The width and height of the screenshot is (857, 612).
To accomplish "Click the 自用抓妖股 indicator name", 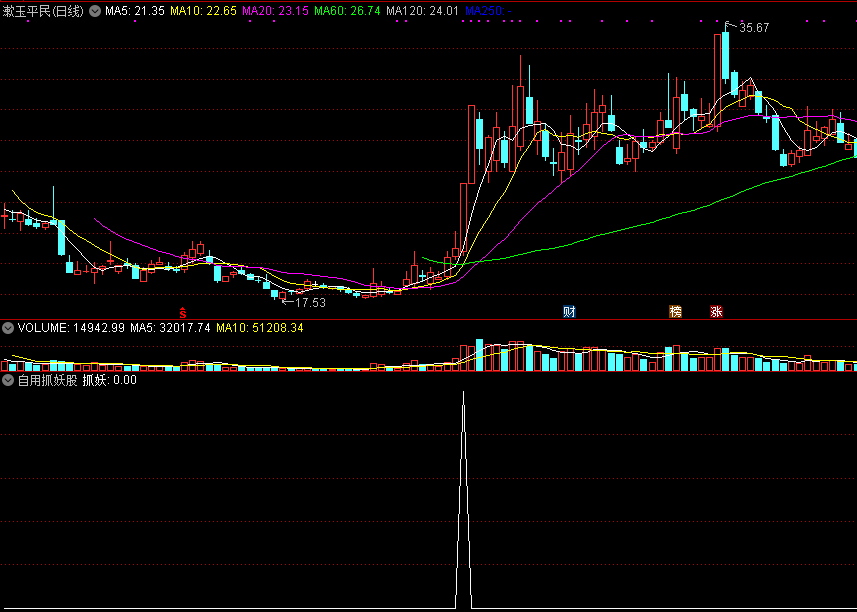I will (x=48, y=380).
